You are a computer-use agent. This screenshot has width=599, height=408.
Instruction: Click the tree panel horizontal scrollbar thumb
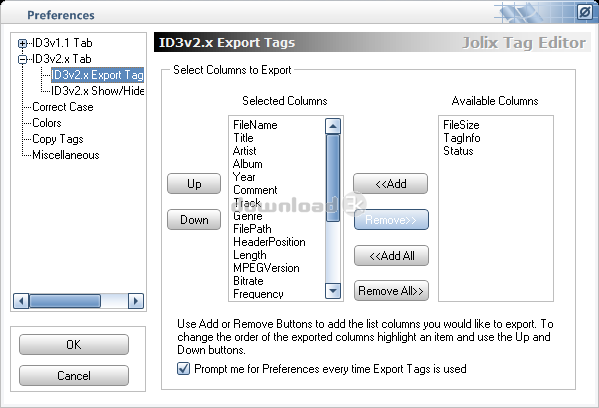[x=65, y=301]
